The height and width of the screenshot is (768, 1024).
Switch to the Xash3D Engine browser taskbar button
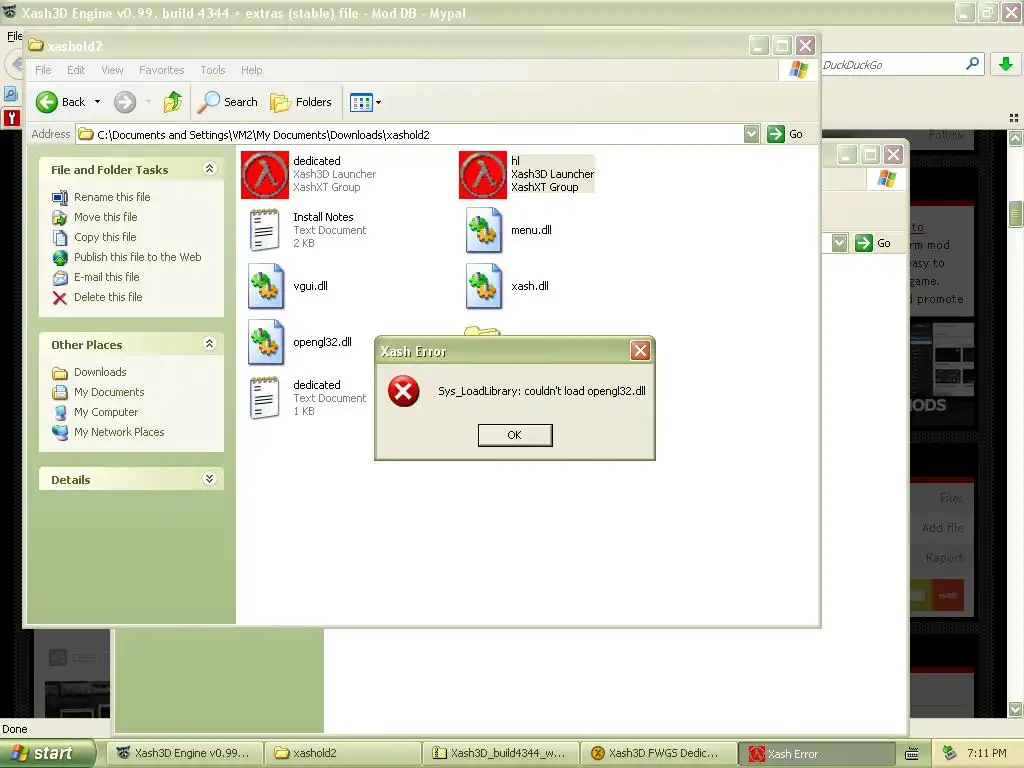(x=184, y=753)
